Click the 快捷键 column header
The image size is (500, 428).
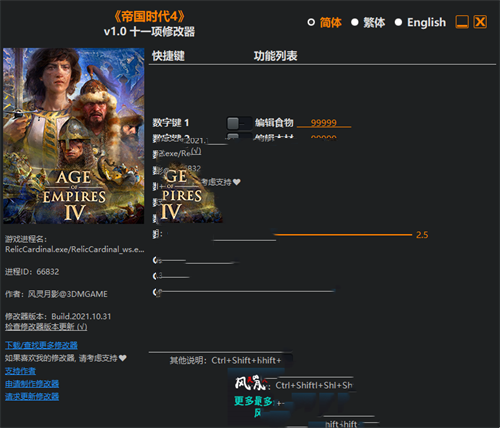point(168,56)
